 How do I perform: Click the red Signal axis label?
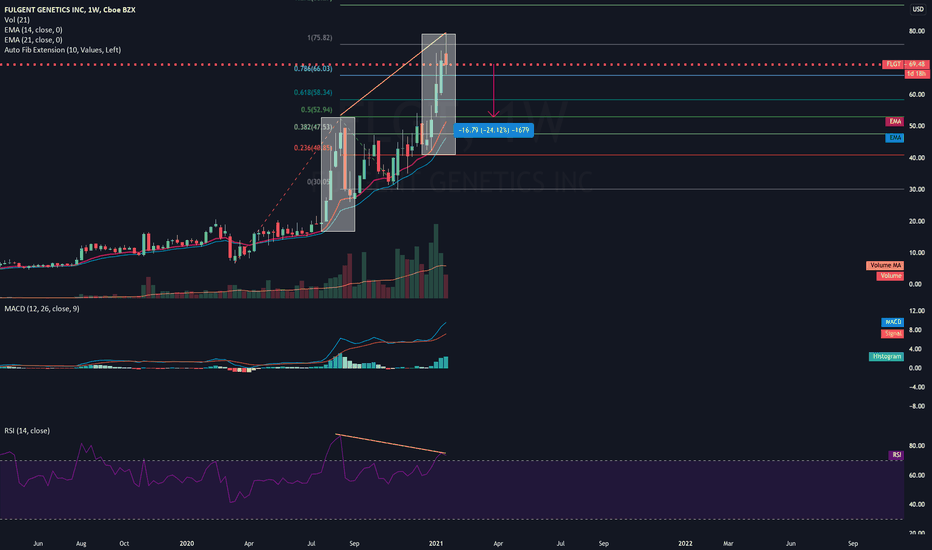(893, 334)
